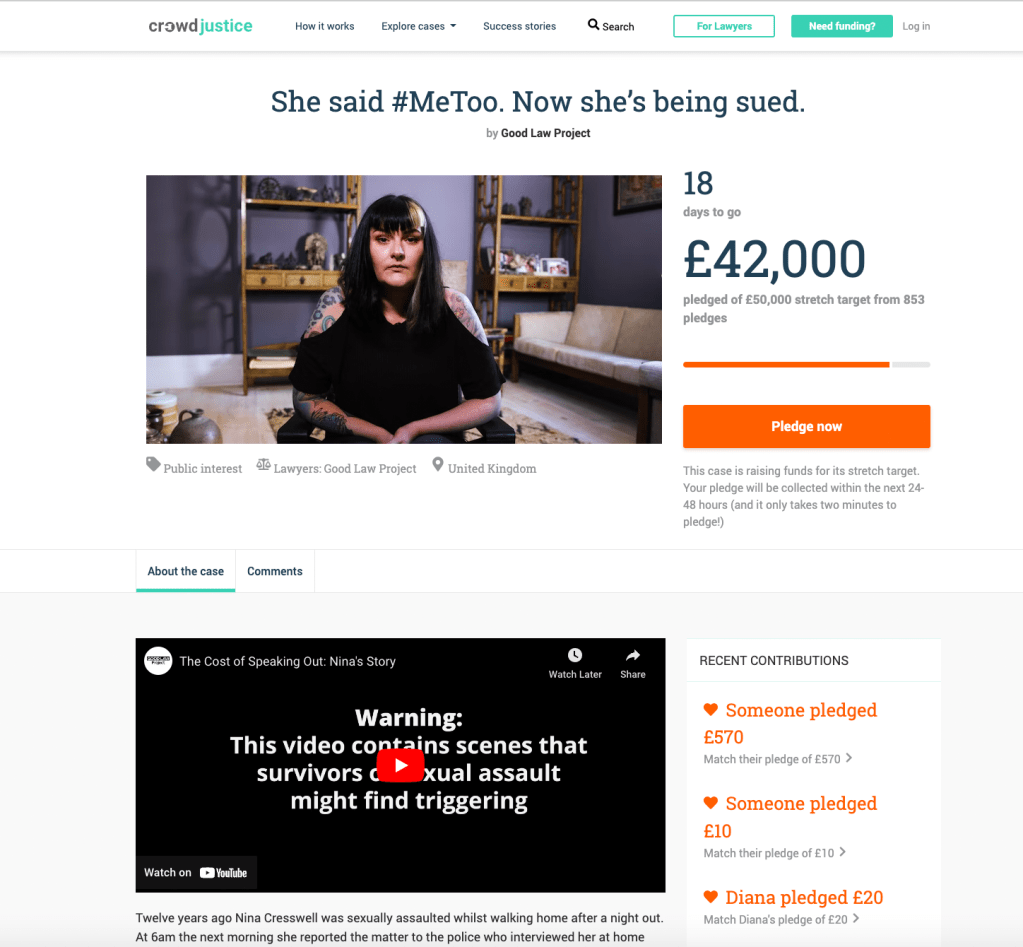Expand Match their pledge of £10
Image resolution: width=1023 pixels, height=947 pixels.
774,852
